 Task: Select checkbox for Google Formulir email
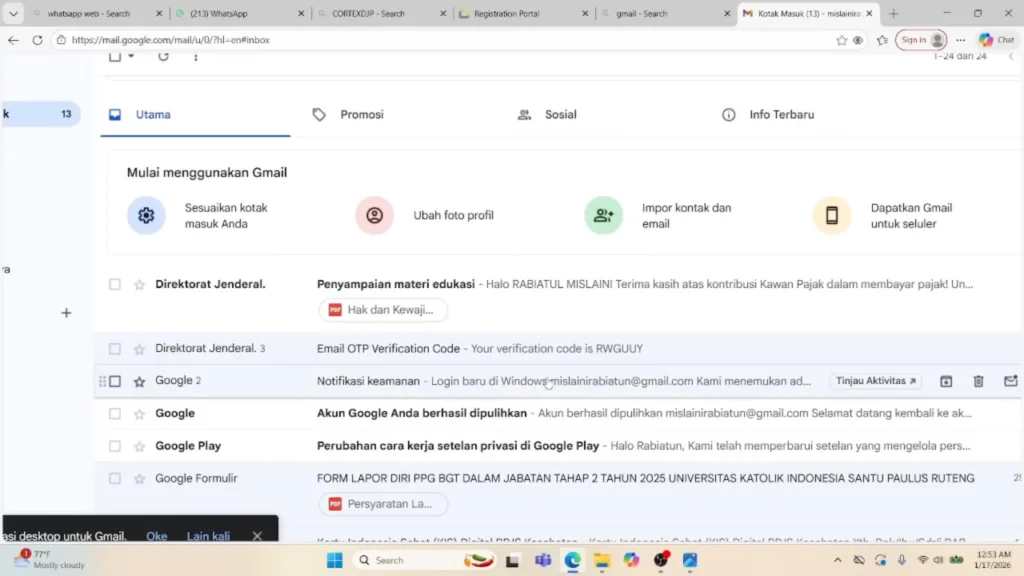[115, 479]
